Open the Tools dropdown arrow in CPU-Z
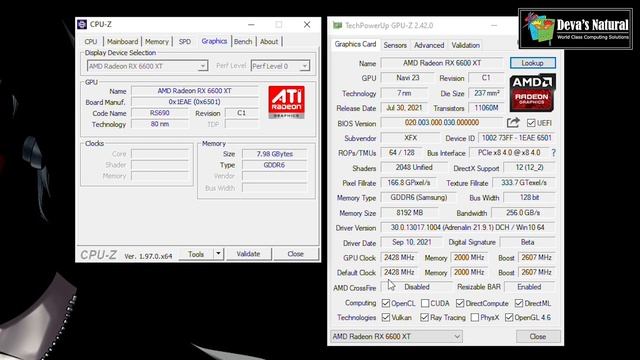This screenshot has height=360, width=640. [218, 254]
